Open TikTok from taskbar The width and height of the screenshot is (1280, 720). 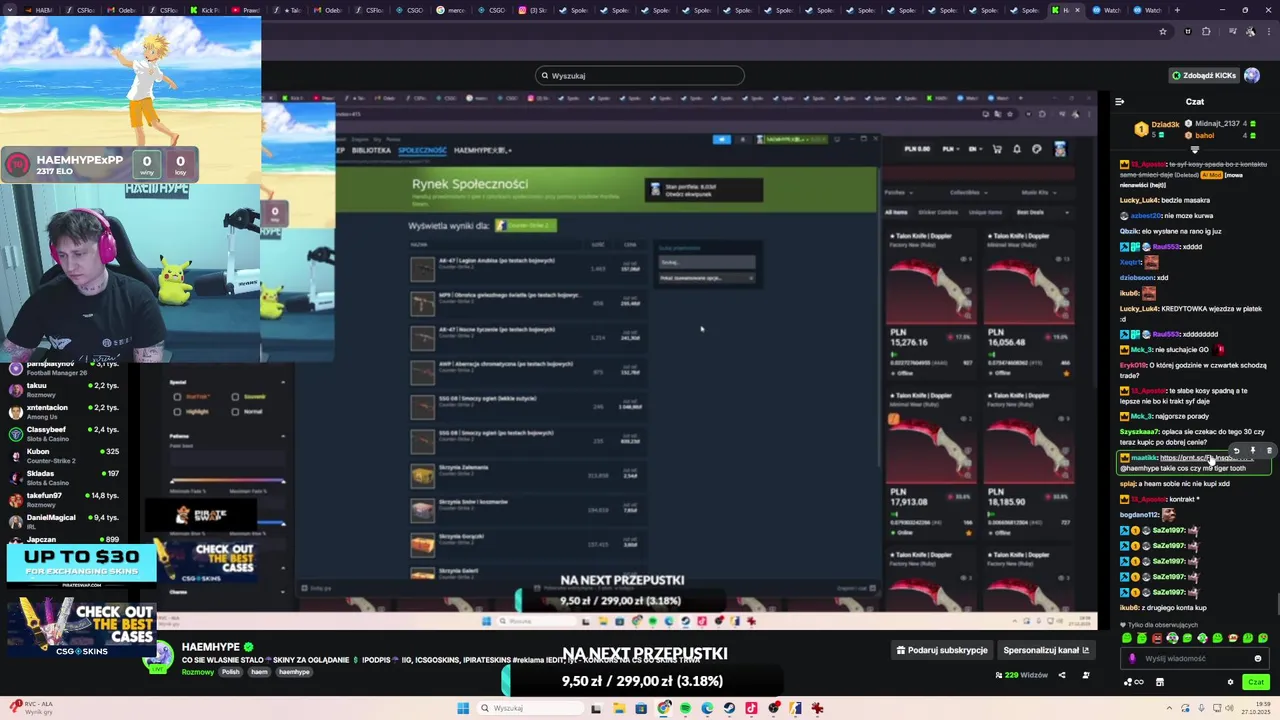click(751, 708)
